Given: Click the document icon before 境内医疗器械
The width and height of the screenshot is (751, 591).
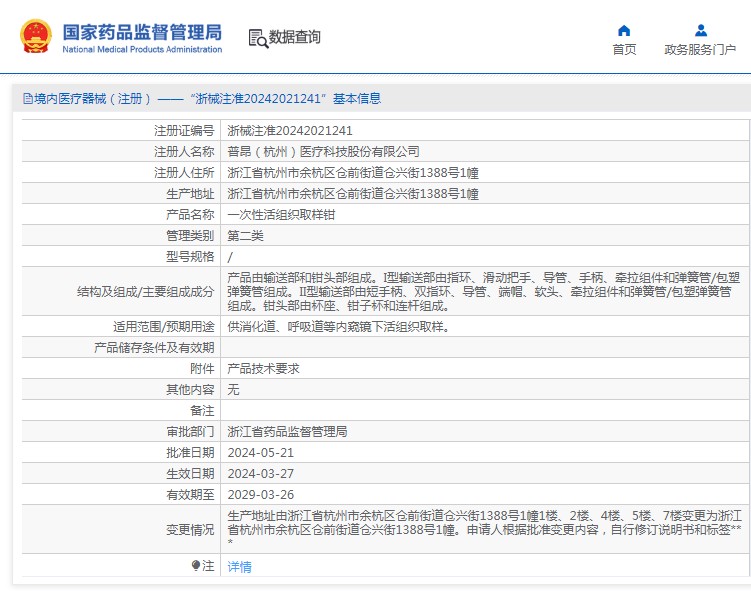Looking at the screenshot, I should tap(27, 99).
